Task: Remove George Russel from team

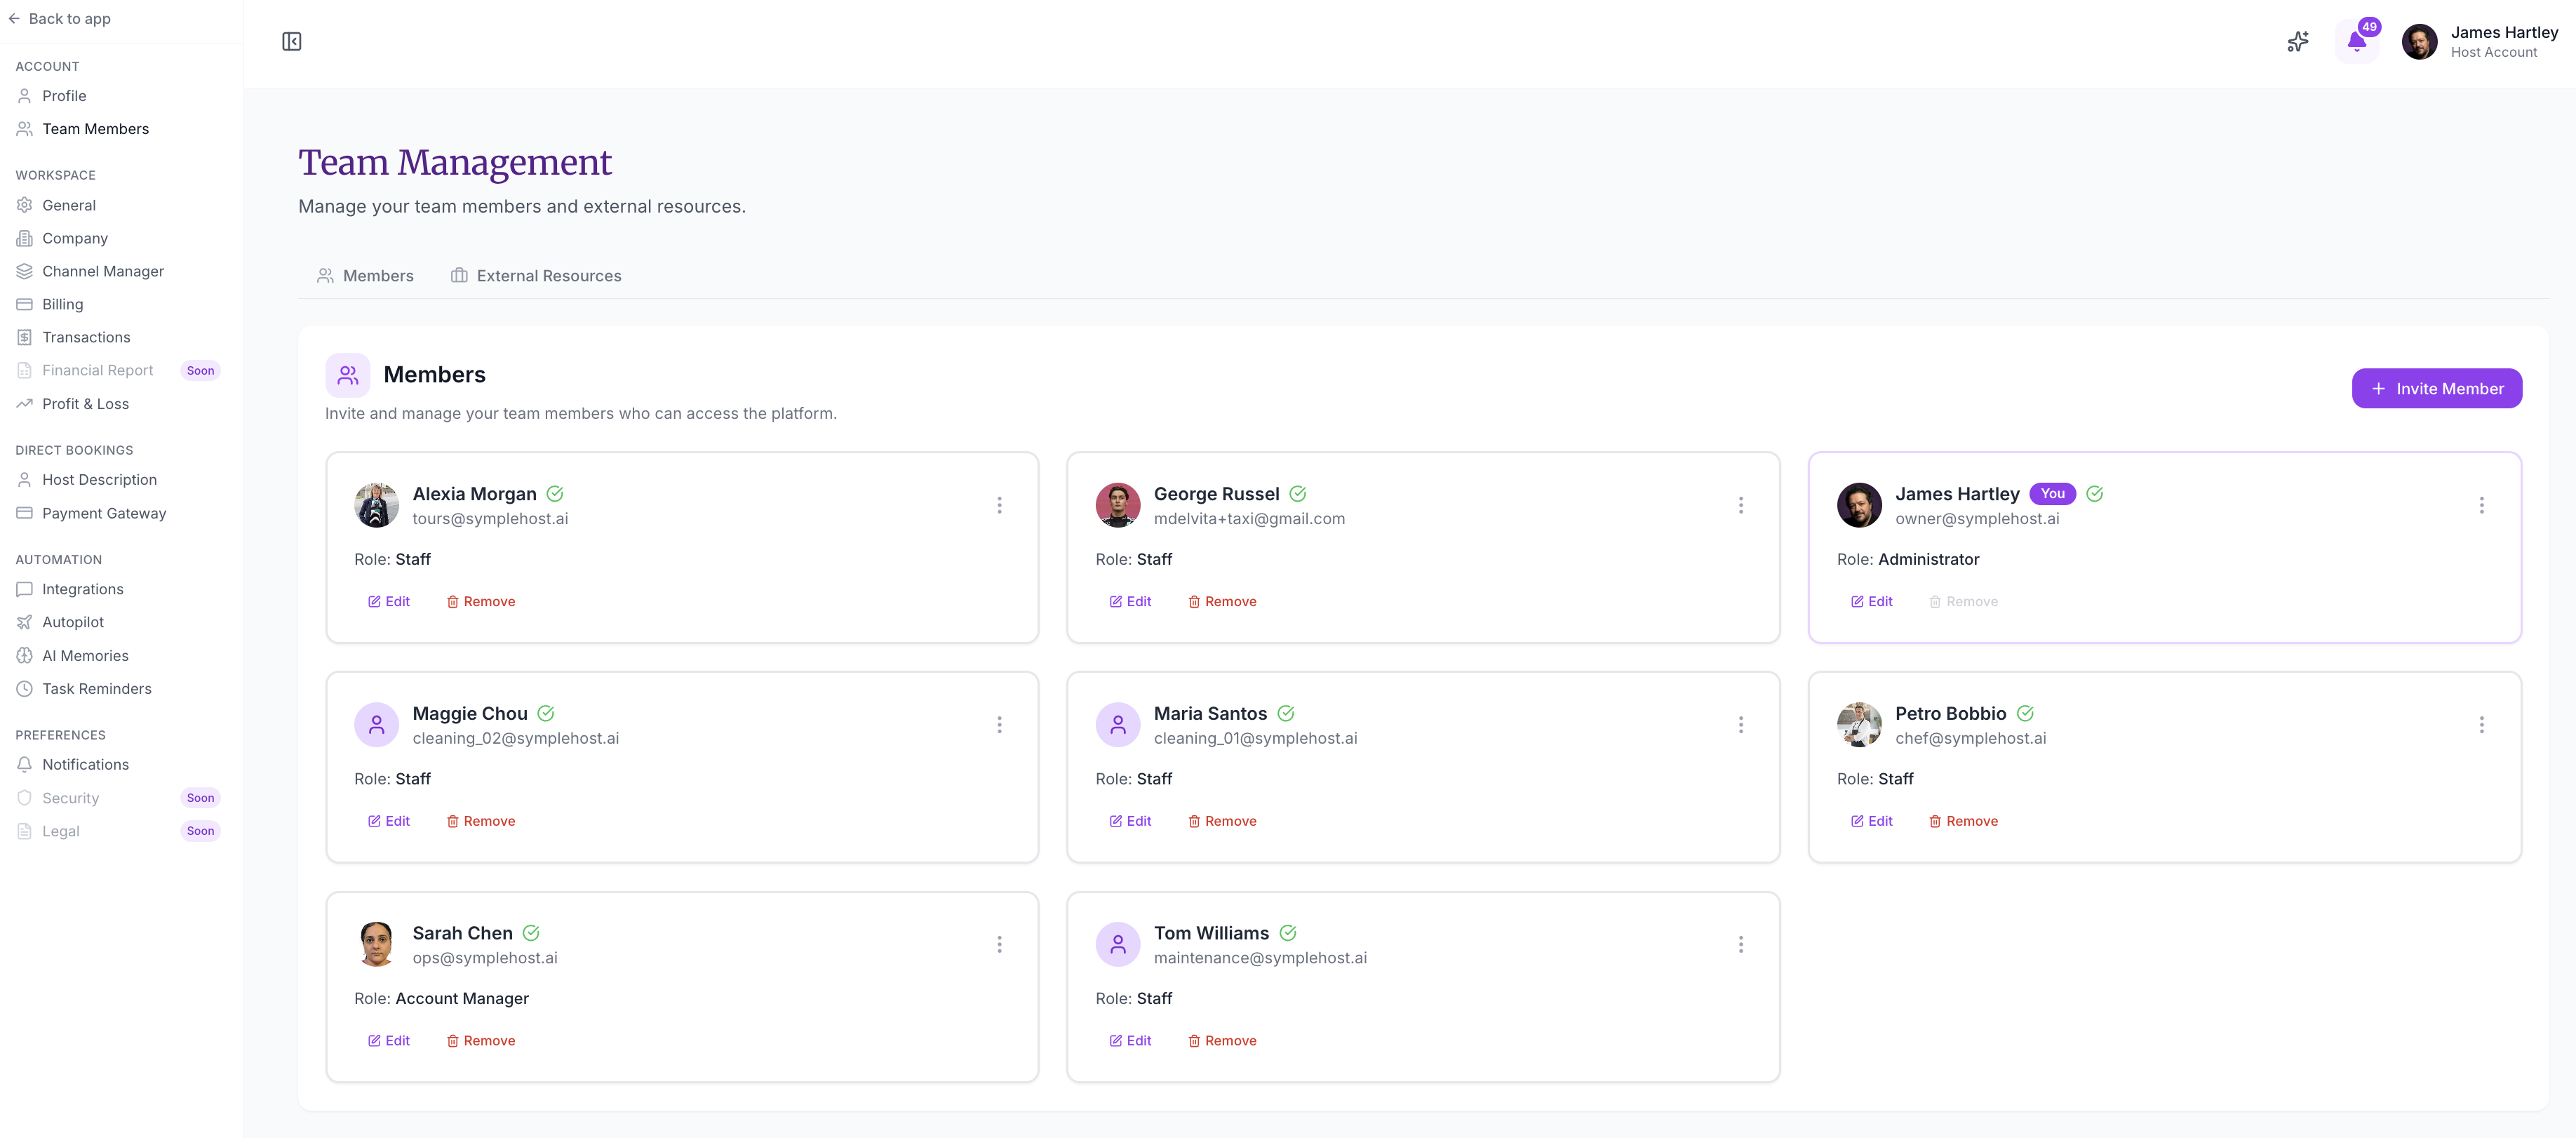Action: [x=1222, y=602]
